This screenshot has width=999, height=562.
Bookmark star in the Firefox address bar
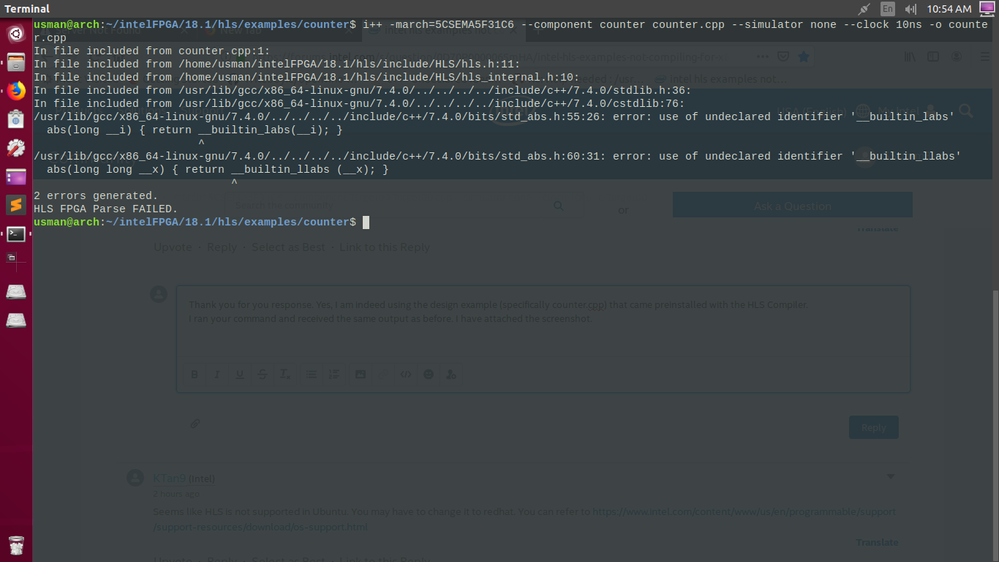pyautogui.click(x=803, y=57)
